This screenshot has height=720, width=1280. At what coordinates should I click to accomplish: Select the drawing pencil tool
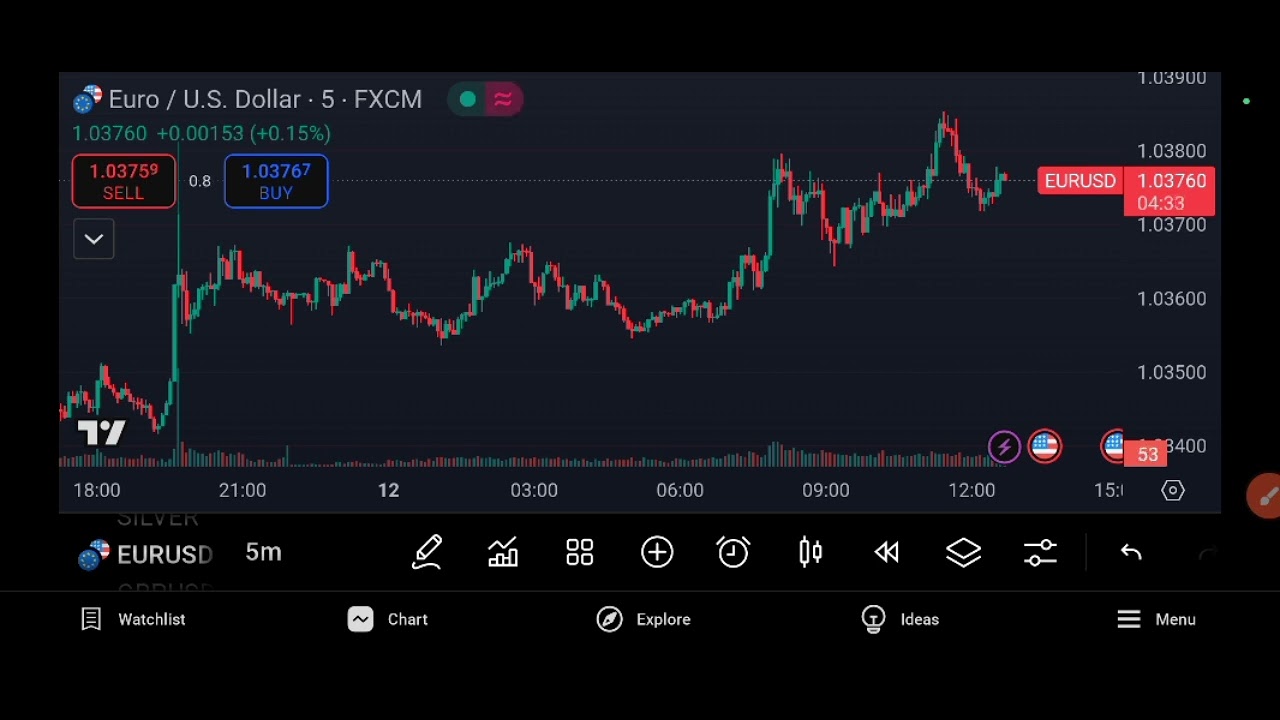click(427, 553)
